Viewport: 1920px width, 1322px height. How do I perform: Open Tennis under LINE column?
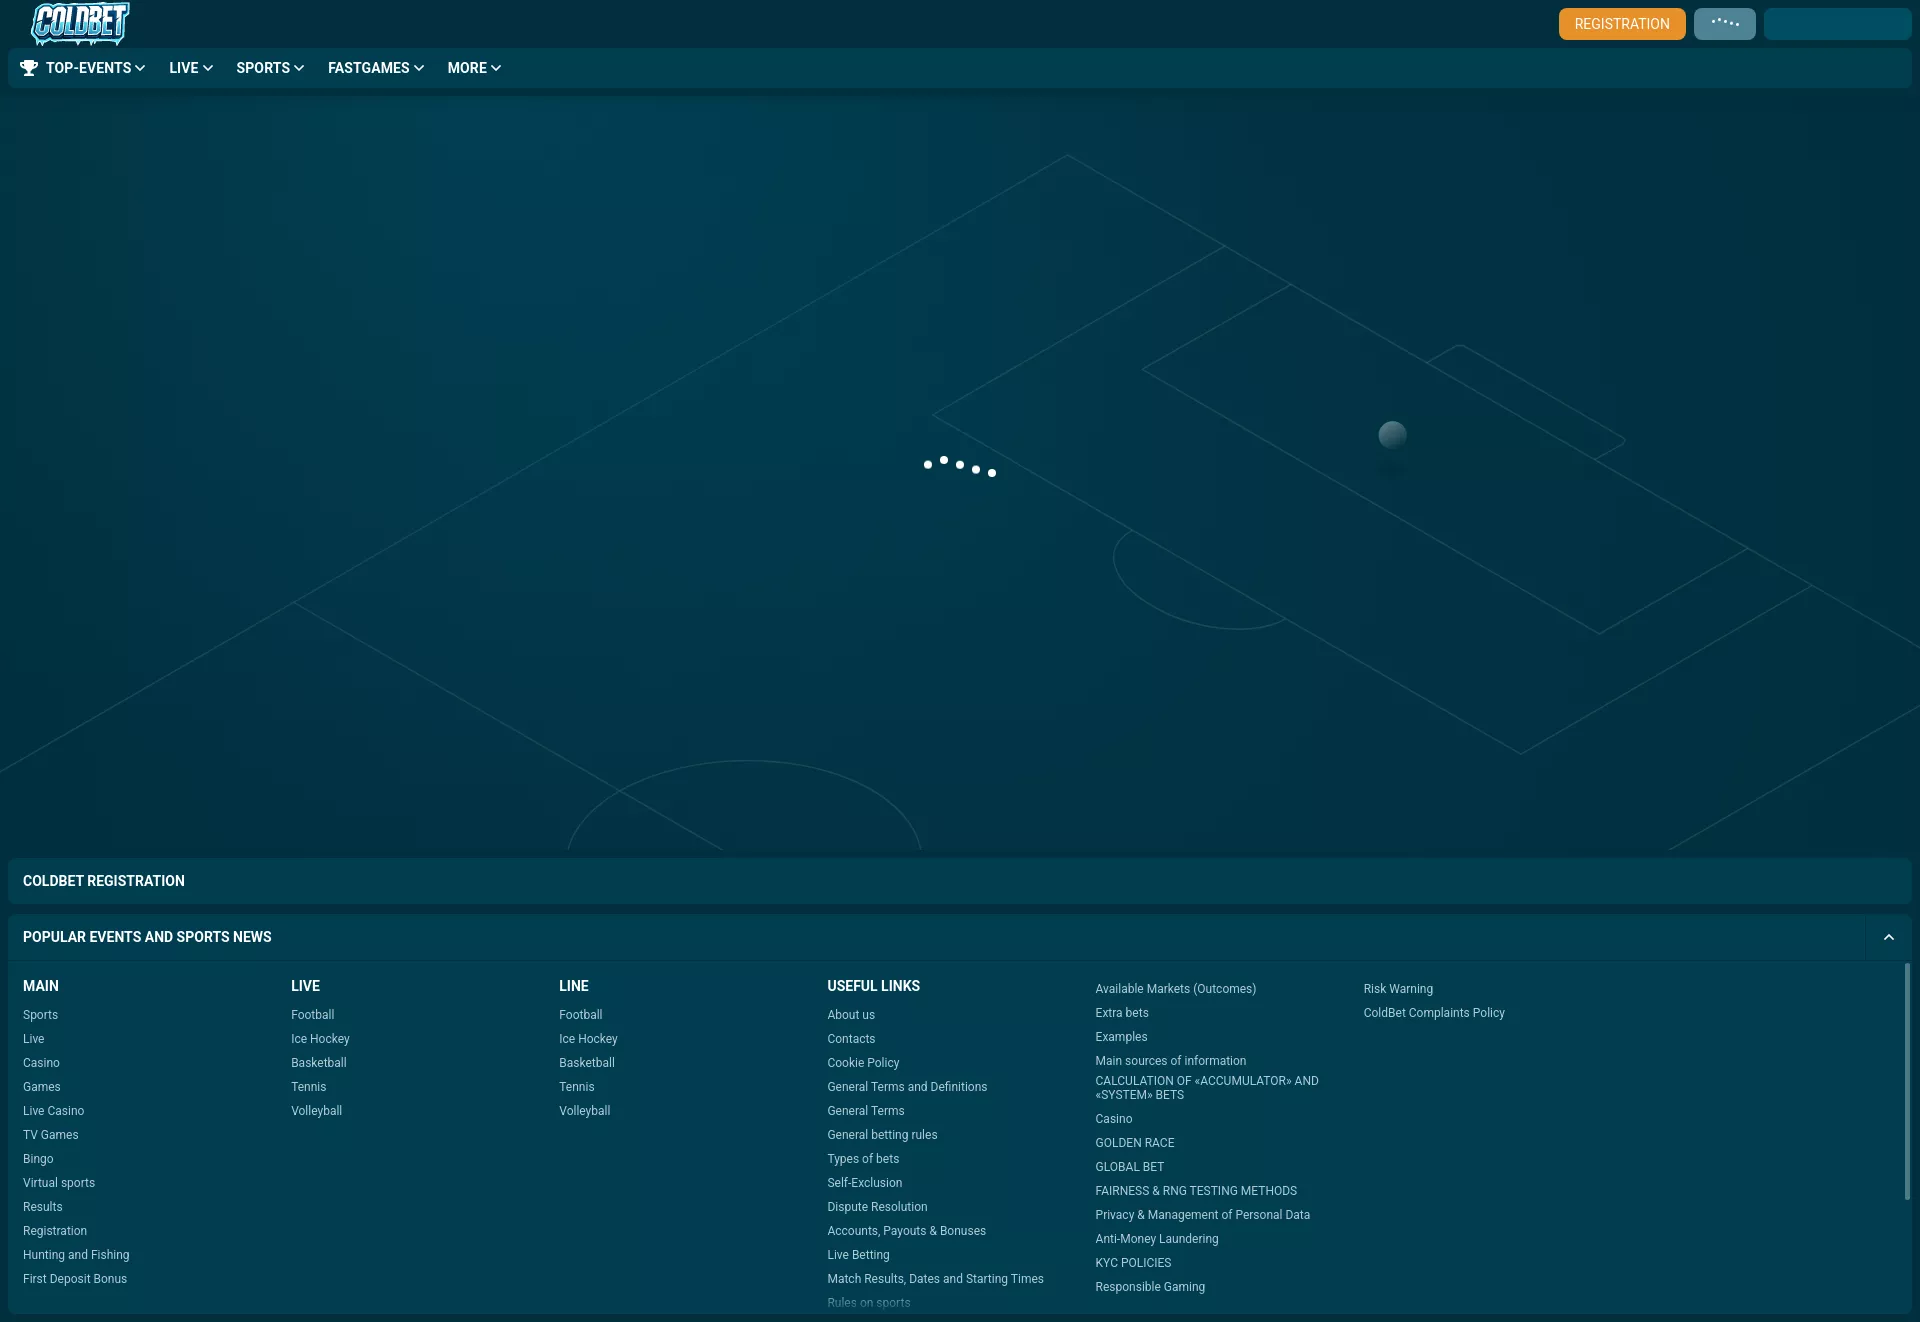point(577,1087)
